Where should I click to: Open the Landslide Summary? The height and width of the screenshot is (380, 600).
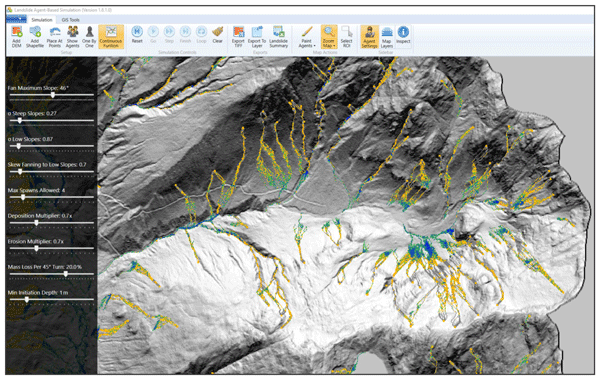(279, 37)
